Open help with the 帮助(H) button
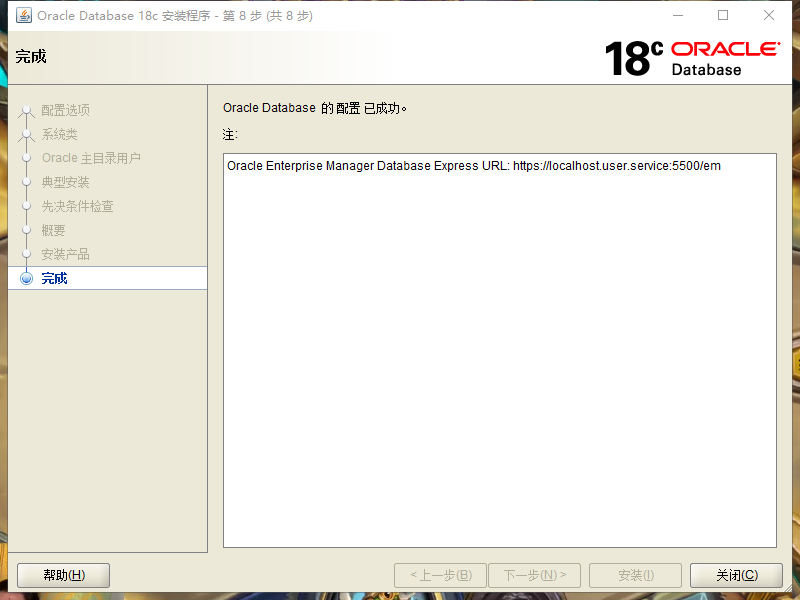Screen dimensions: 800x600 tap(64, 576)
